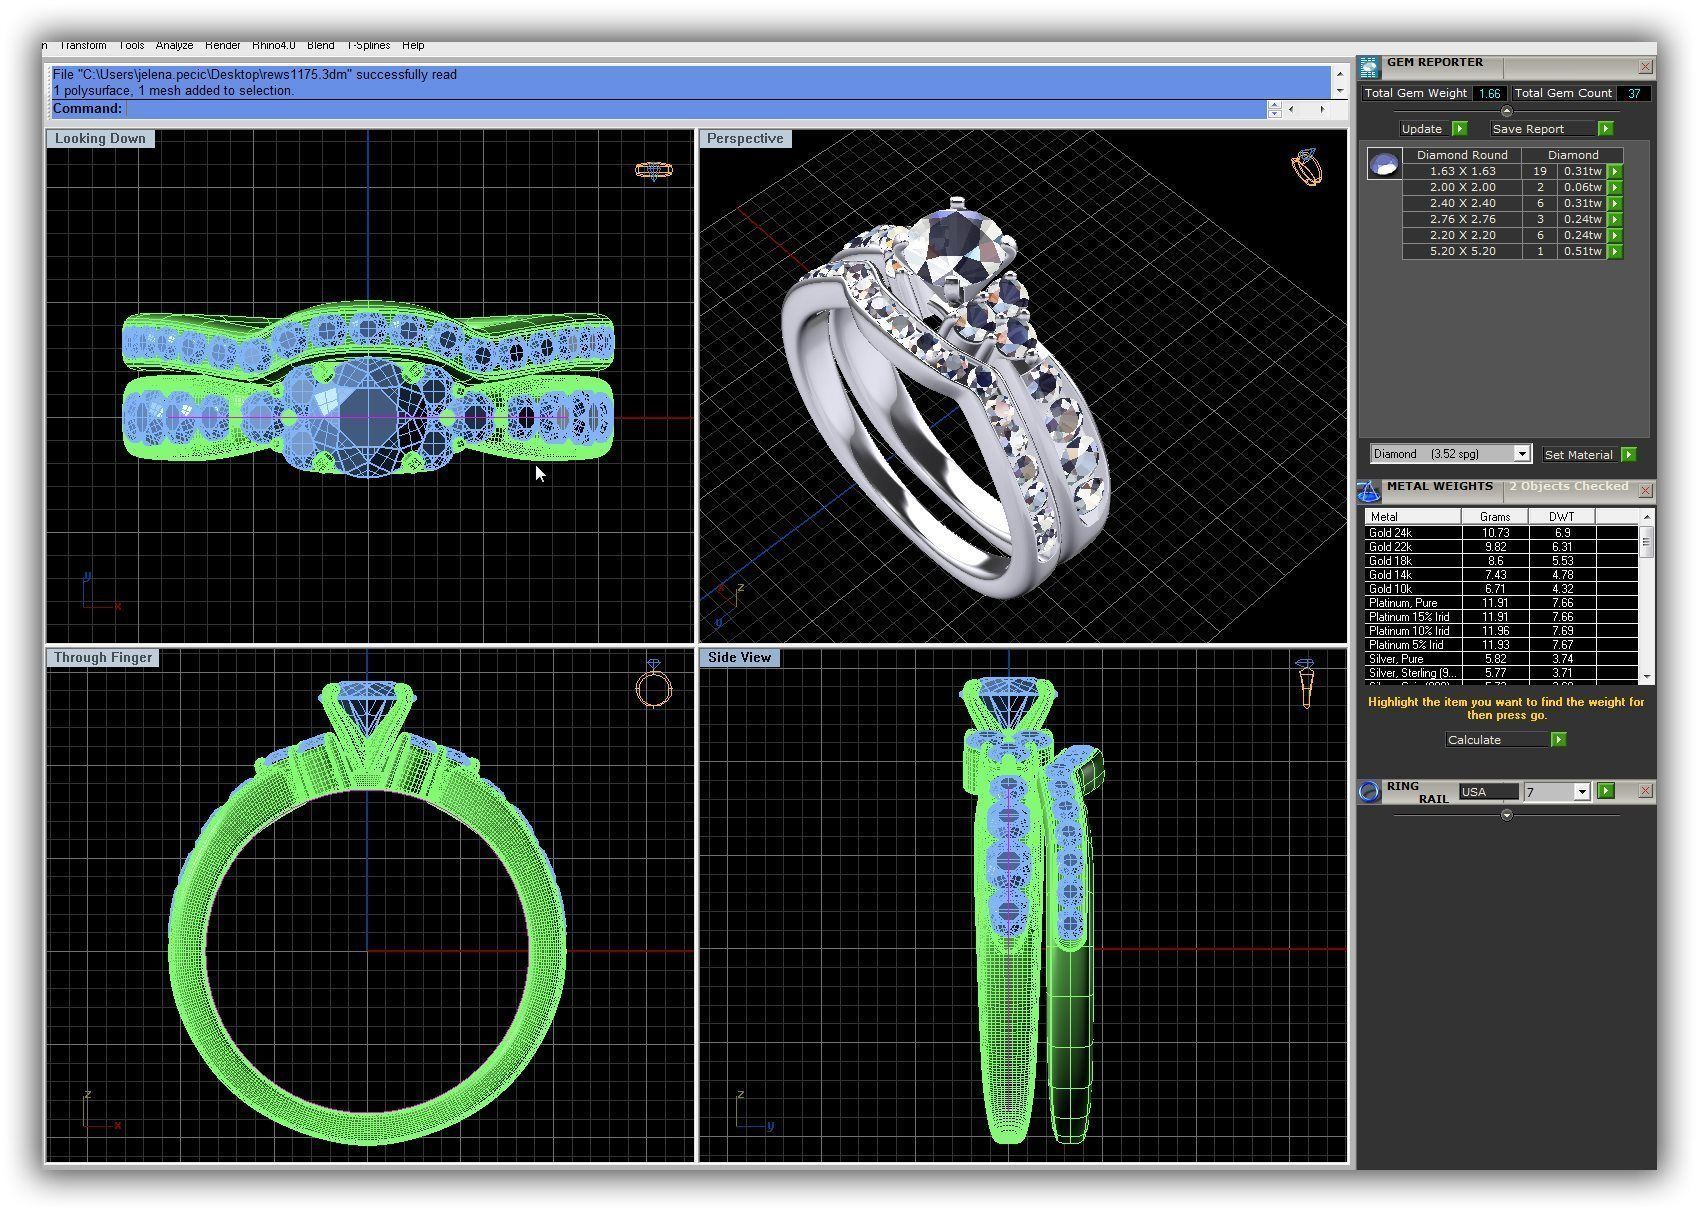
Task: Click green arrow on the 2.40 X 2.40 row
Action: [x=1614, y=204]
